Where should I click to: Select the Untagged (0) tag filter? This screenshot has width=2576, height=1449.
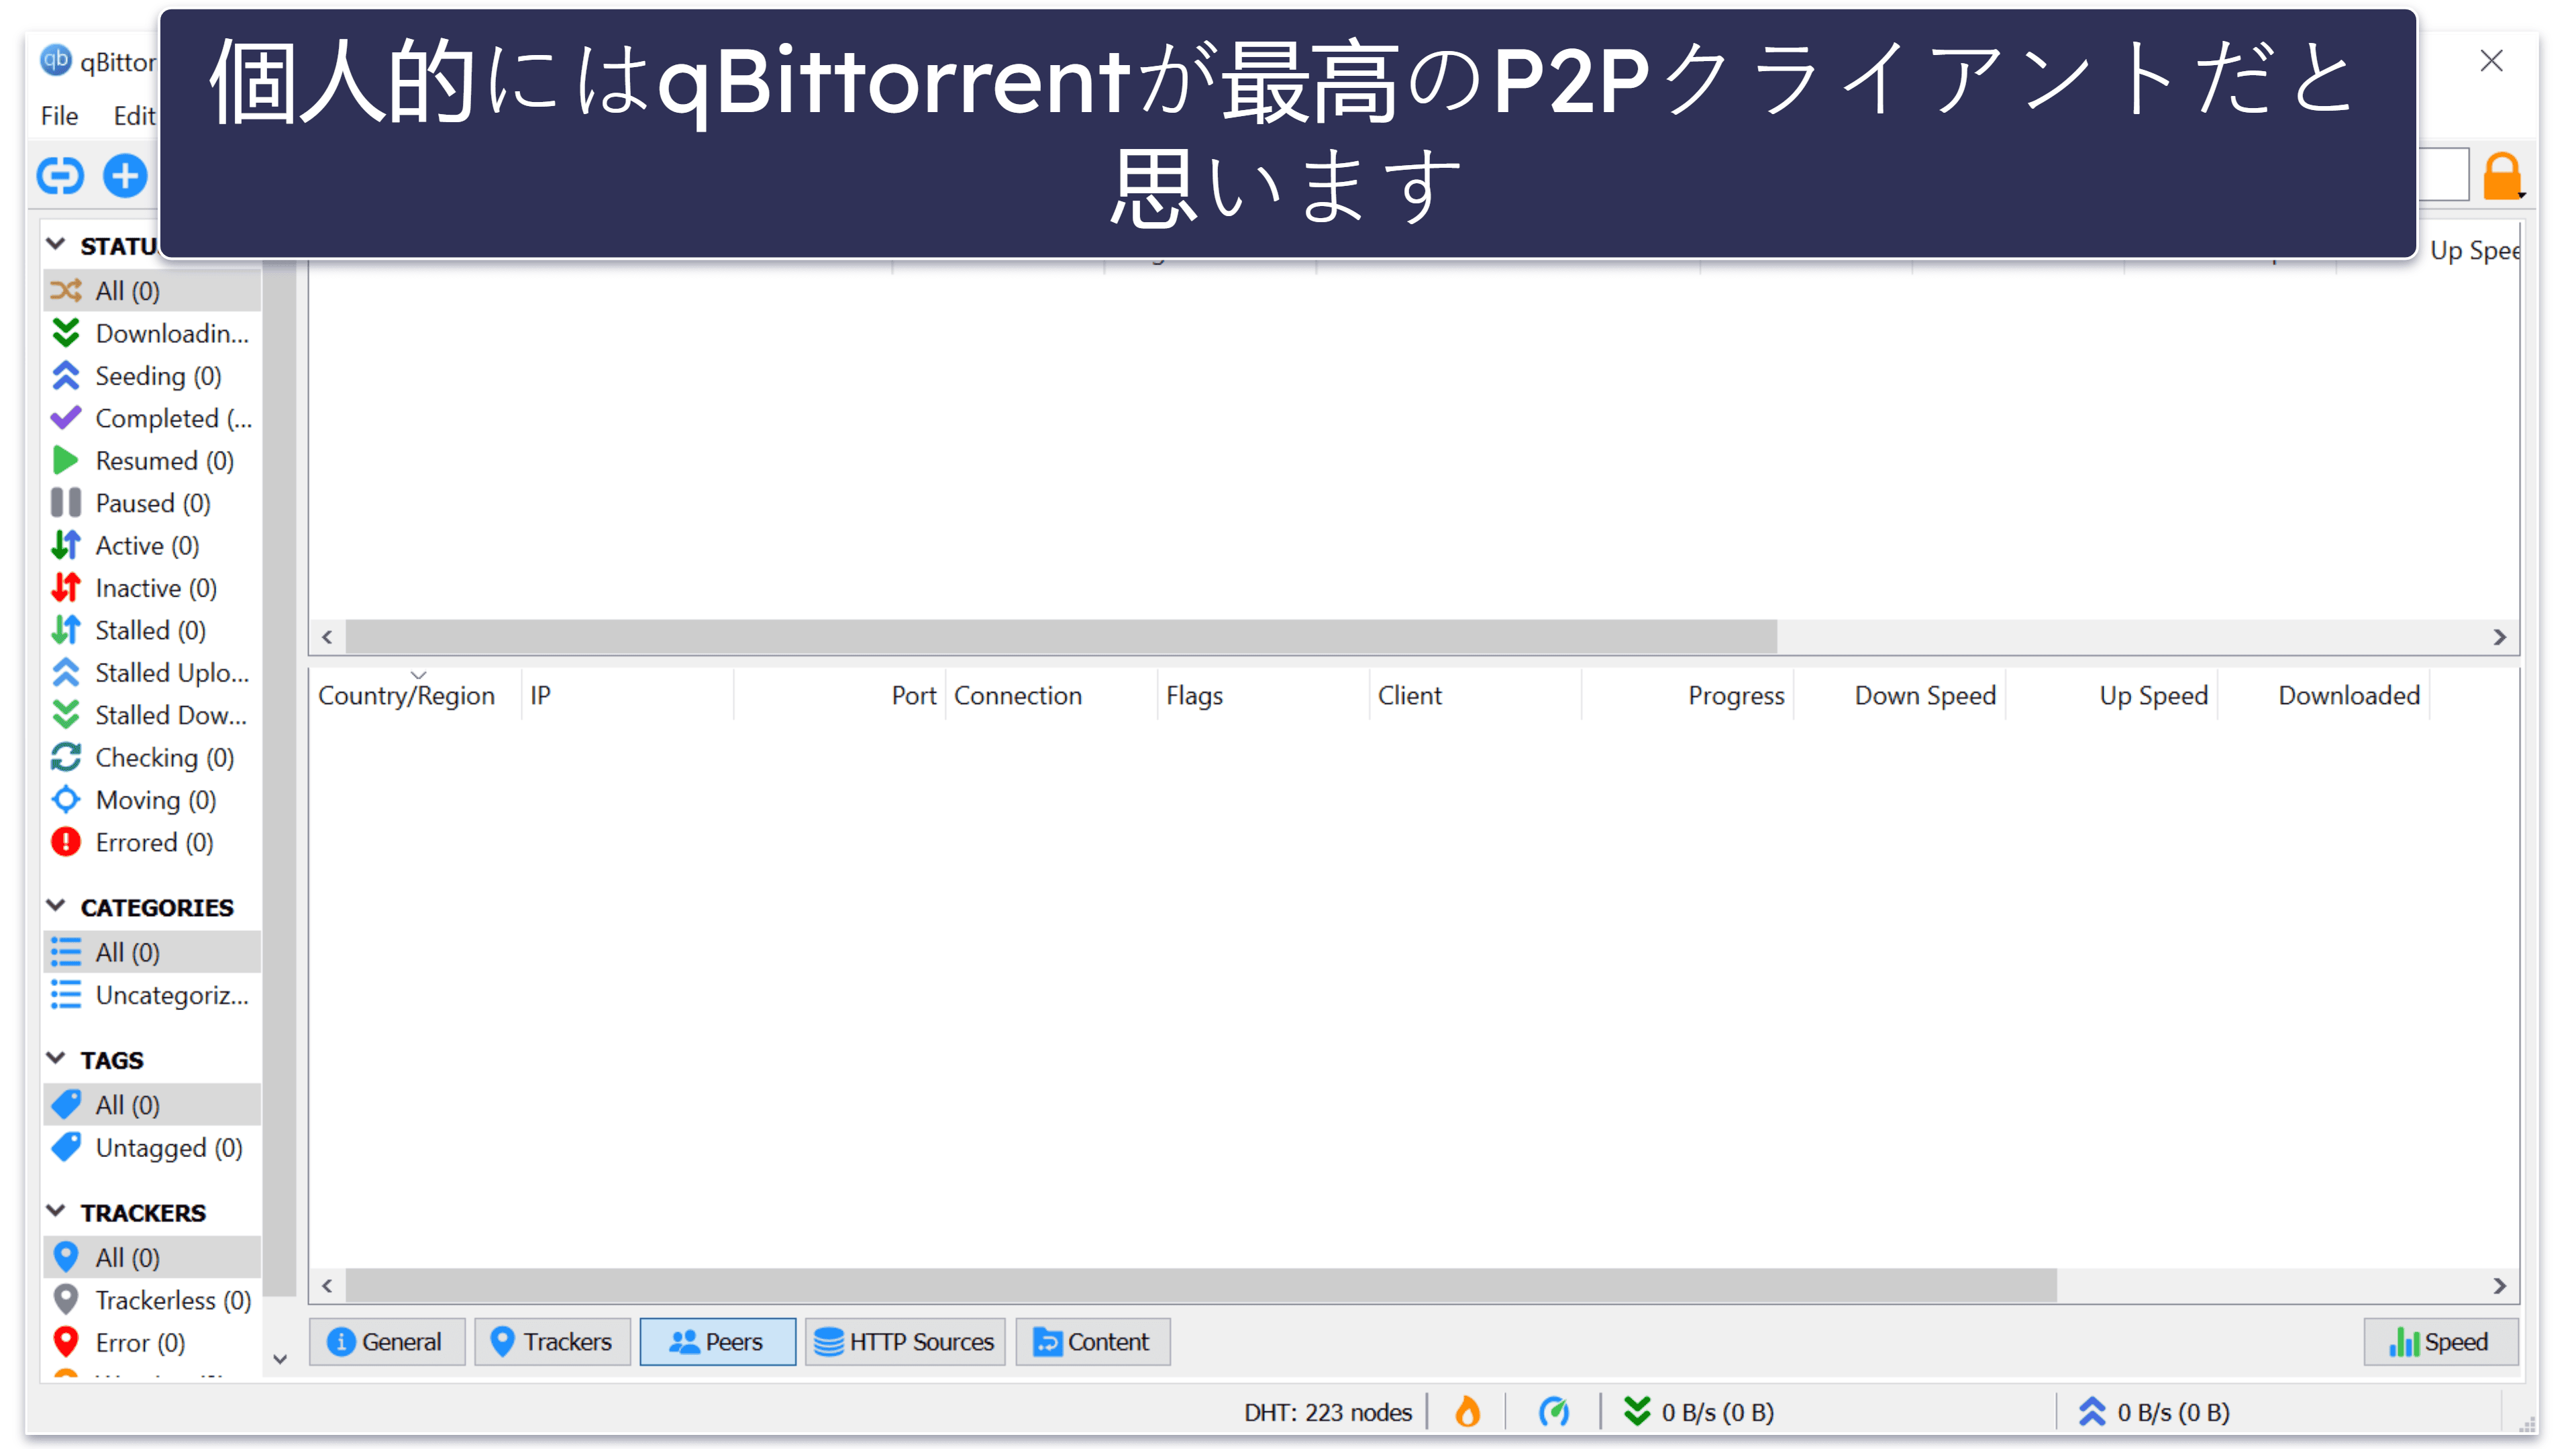click(x=152, y=1148)
